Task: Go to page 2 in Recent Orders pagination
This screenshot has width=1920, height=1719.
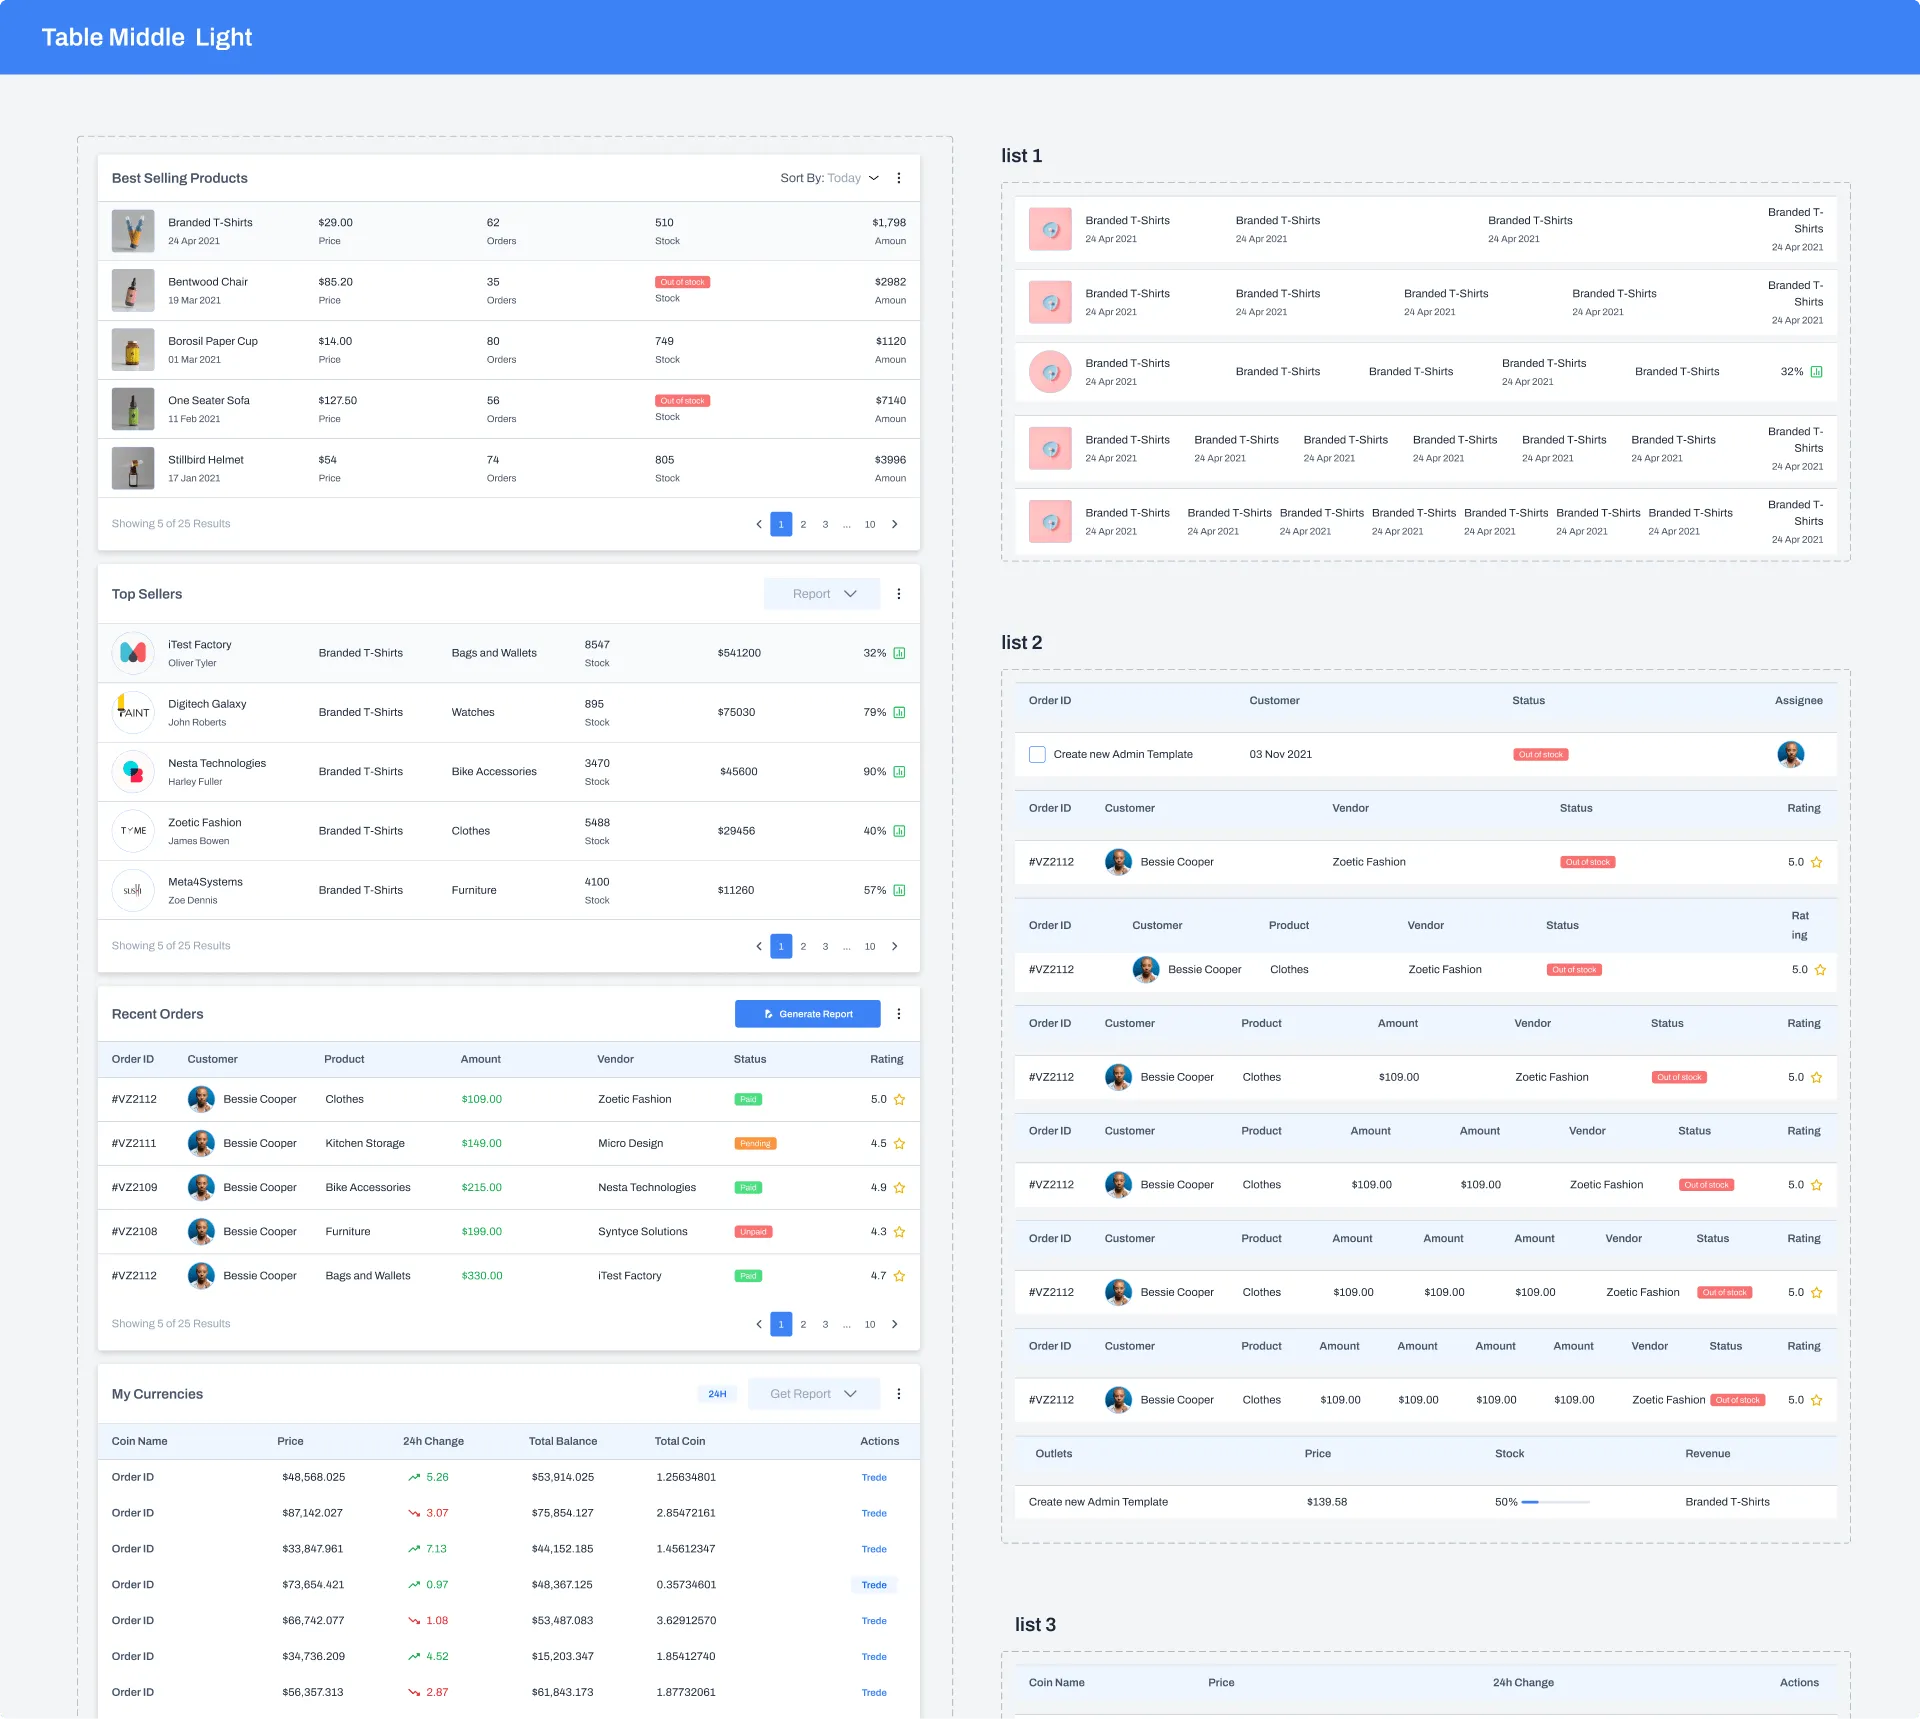Action: pos(803,1323)
